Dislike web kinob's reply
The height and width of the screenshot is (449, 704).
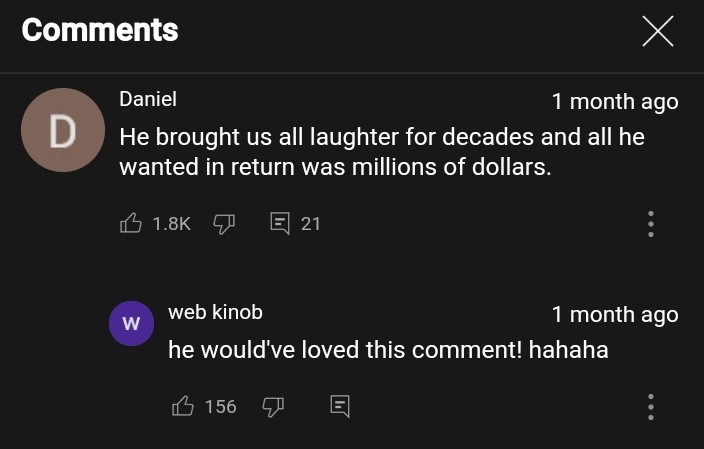pos(273,406)
